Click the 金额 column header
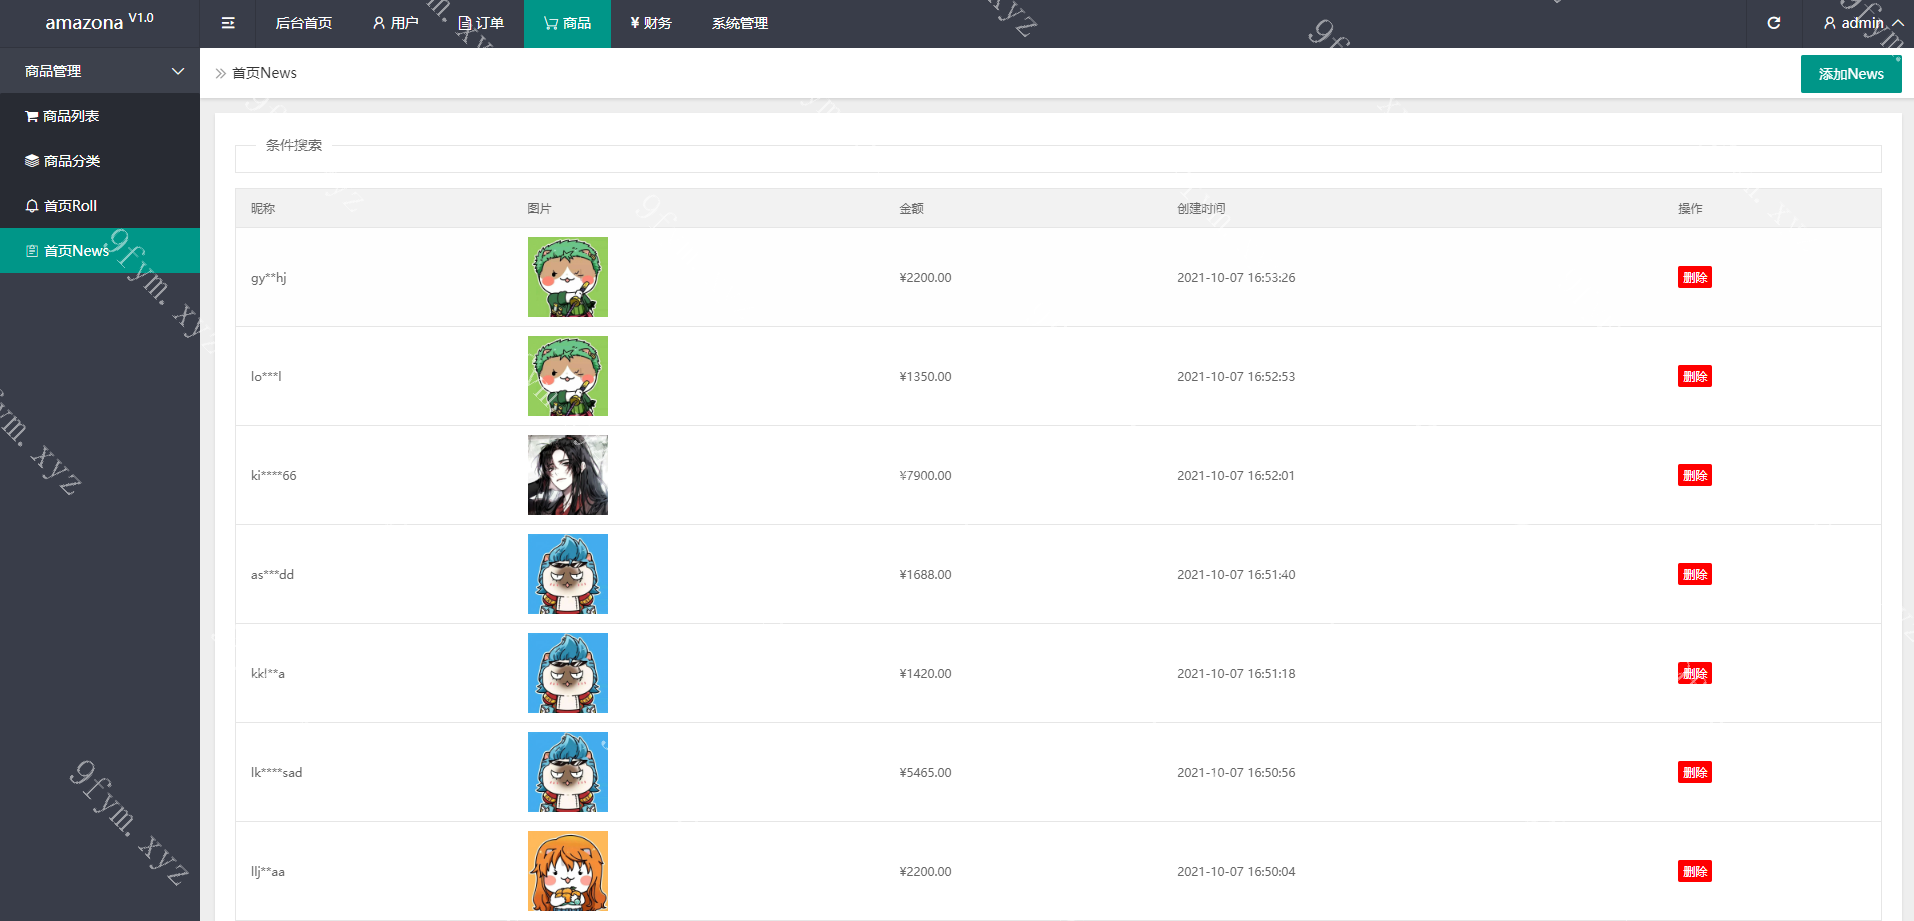Screen dimensions: 1914x921 (911, 208)
